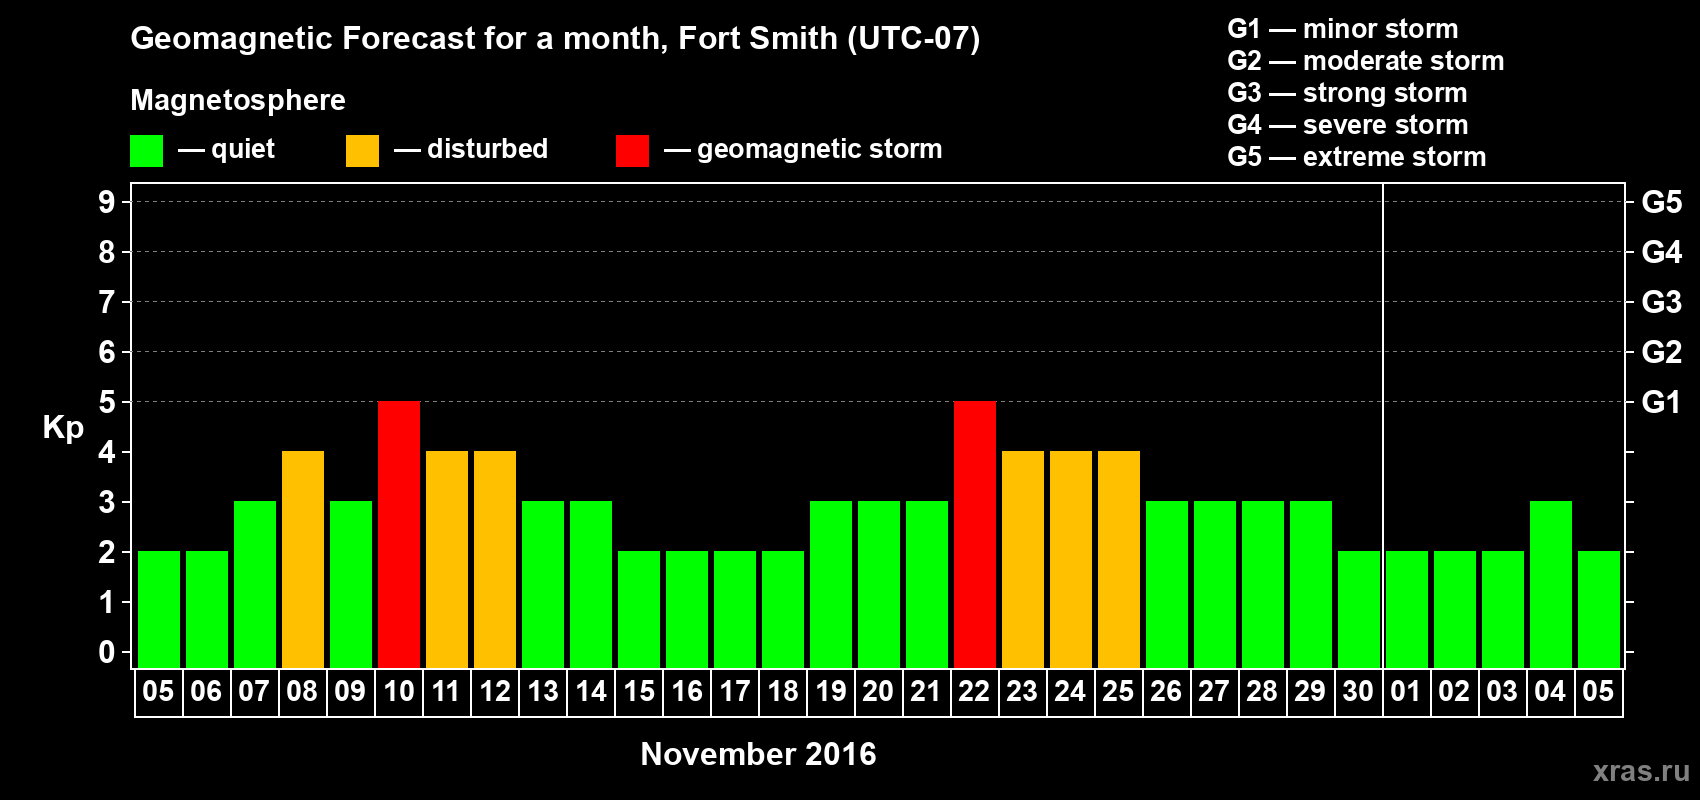Click the date label 14
This screenshot has height=800, width=1700.
(591, 691)
